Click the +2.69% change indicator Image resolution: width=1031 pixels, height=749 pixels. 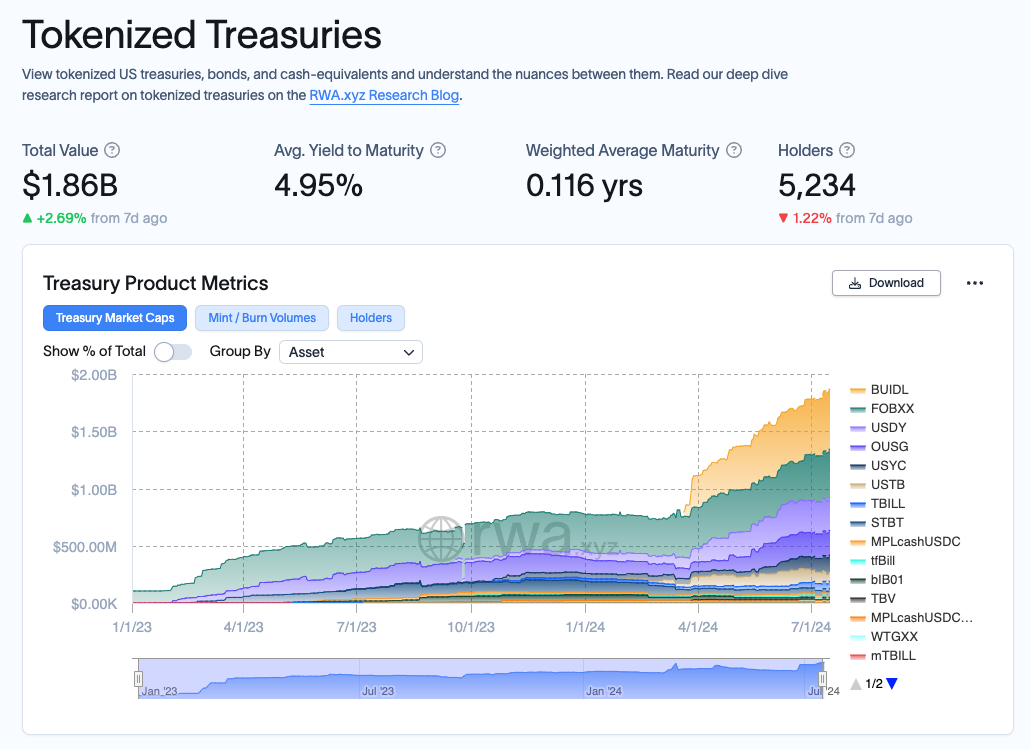(x=55, y=218)
